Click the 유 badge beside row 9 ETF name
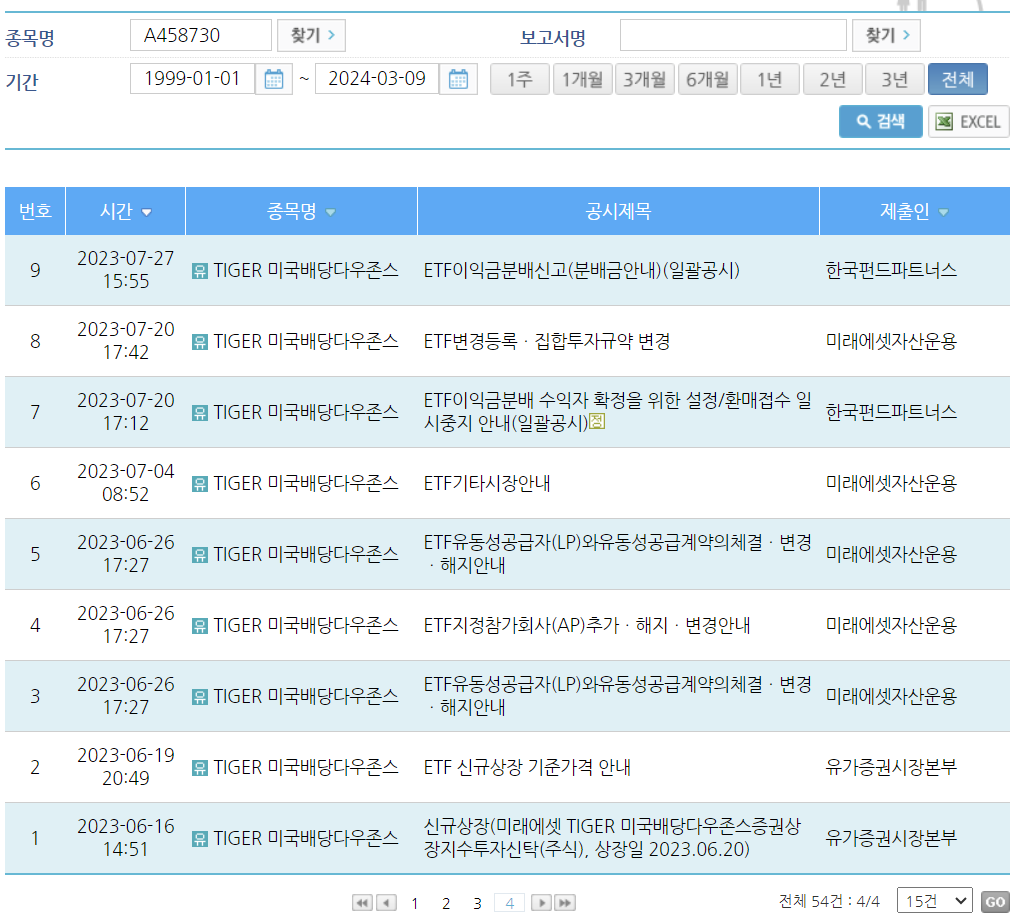This screenshot has width=1013, height=916. pyautogui.click(x=199, y=271)
